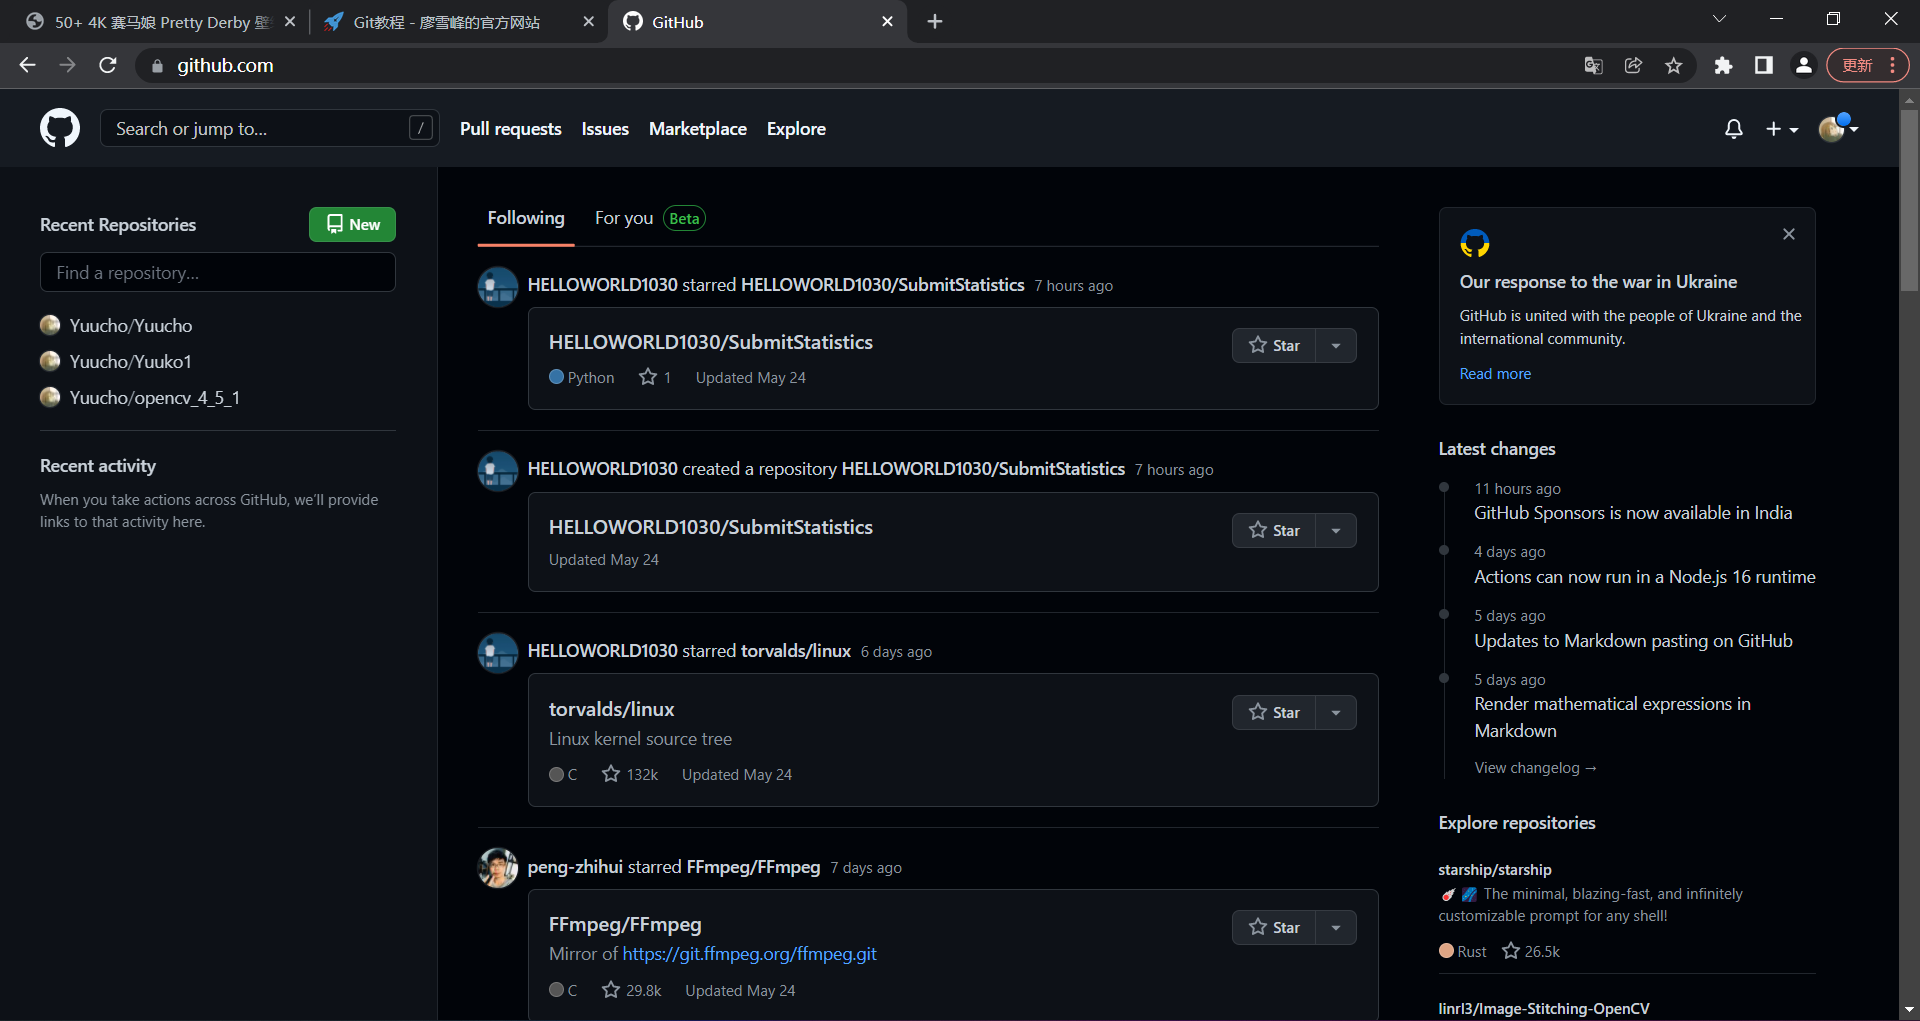The height and width of the screenshot is (1021, 1920).
Task: Open the Chrome profile icon
Action: pyautogui.click(x=1804, y=65)
